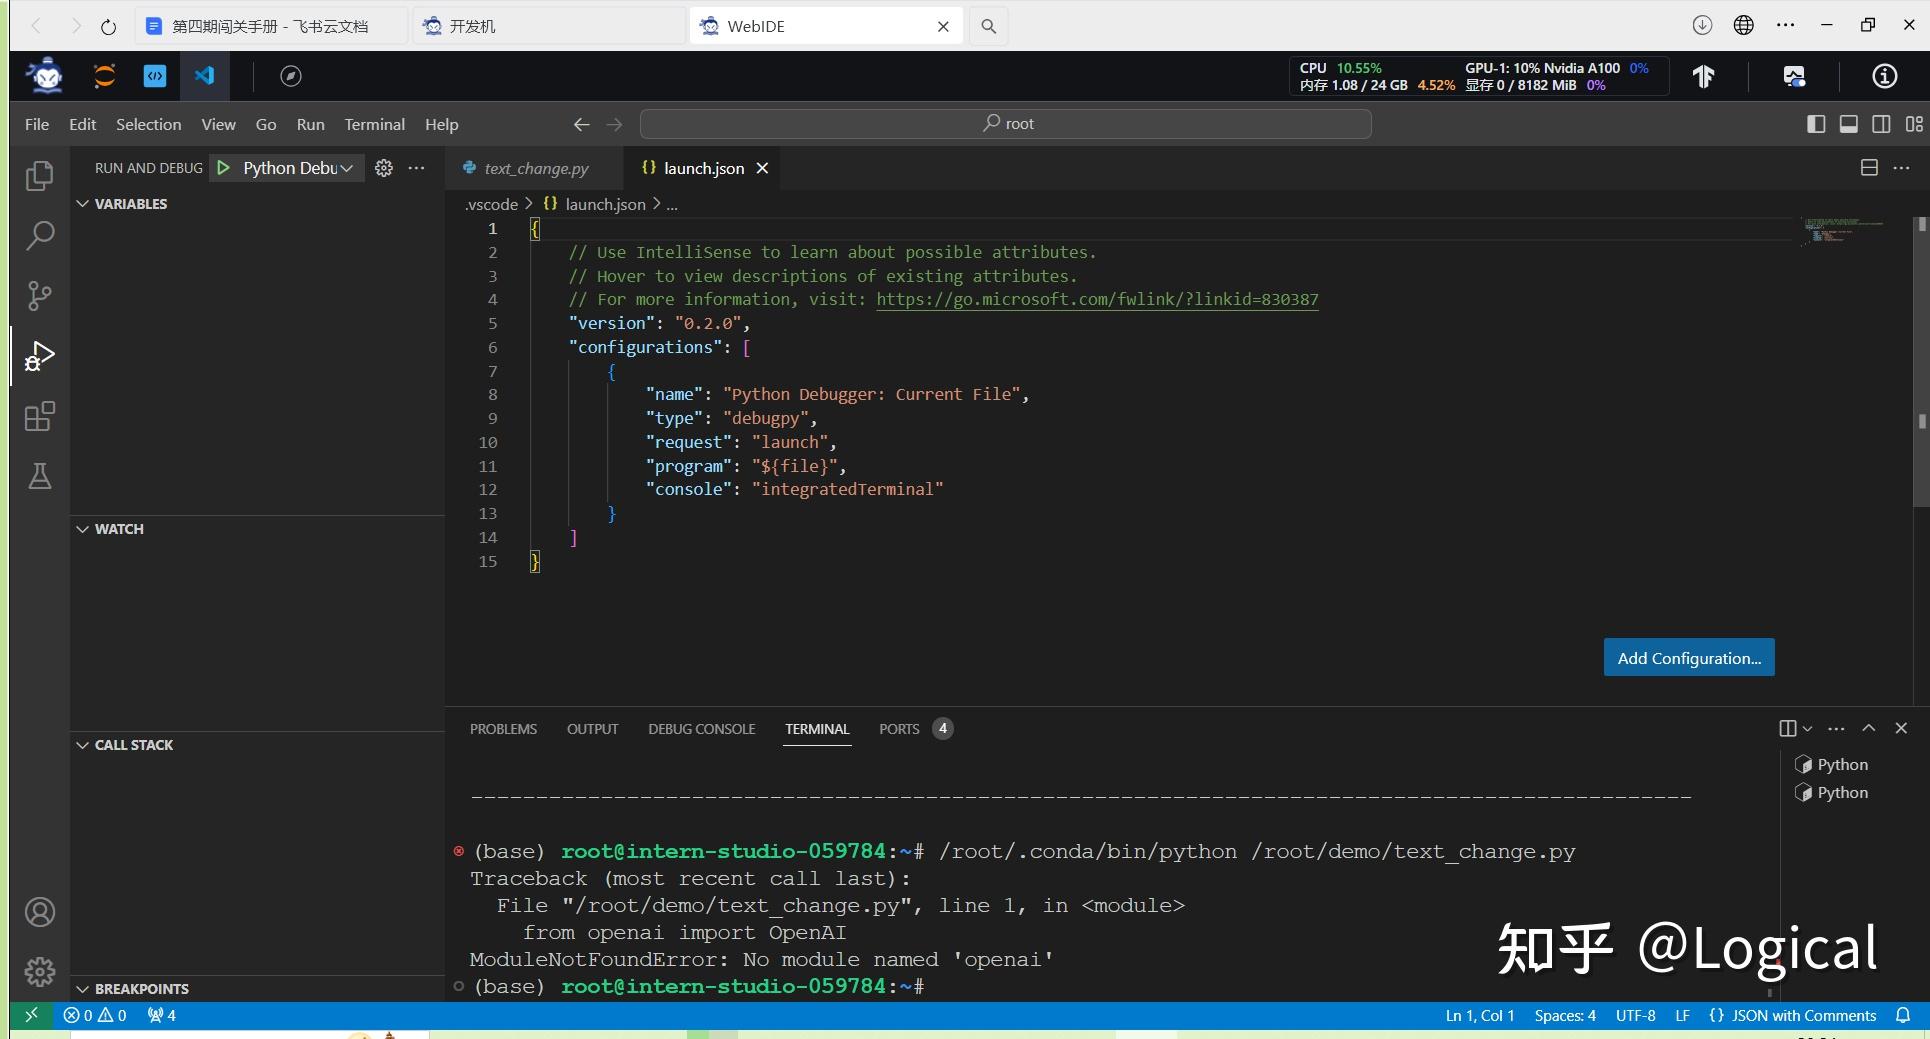Click the Start Debugging green play icon
1930x1039 pixels.
tap(224, 168)
